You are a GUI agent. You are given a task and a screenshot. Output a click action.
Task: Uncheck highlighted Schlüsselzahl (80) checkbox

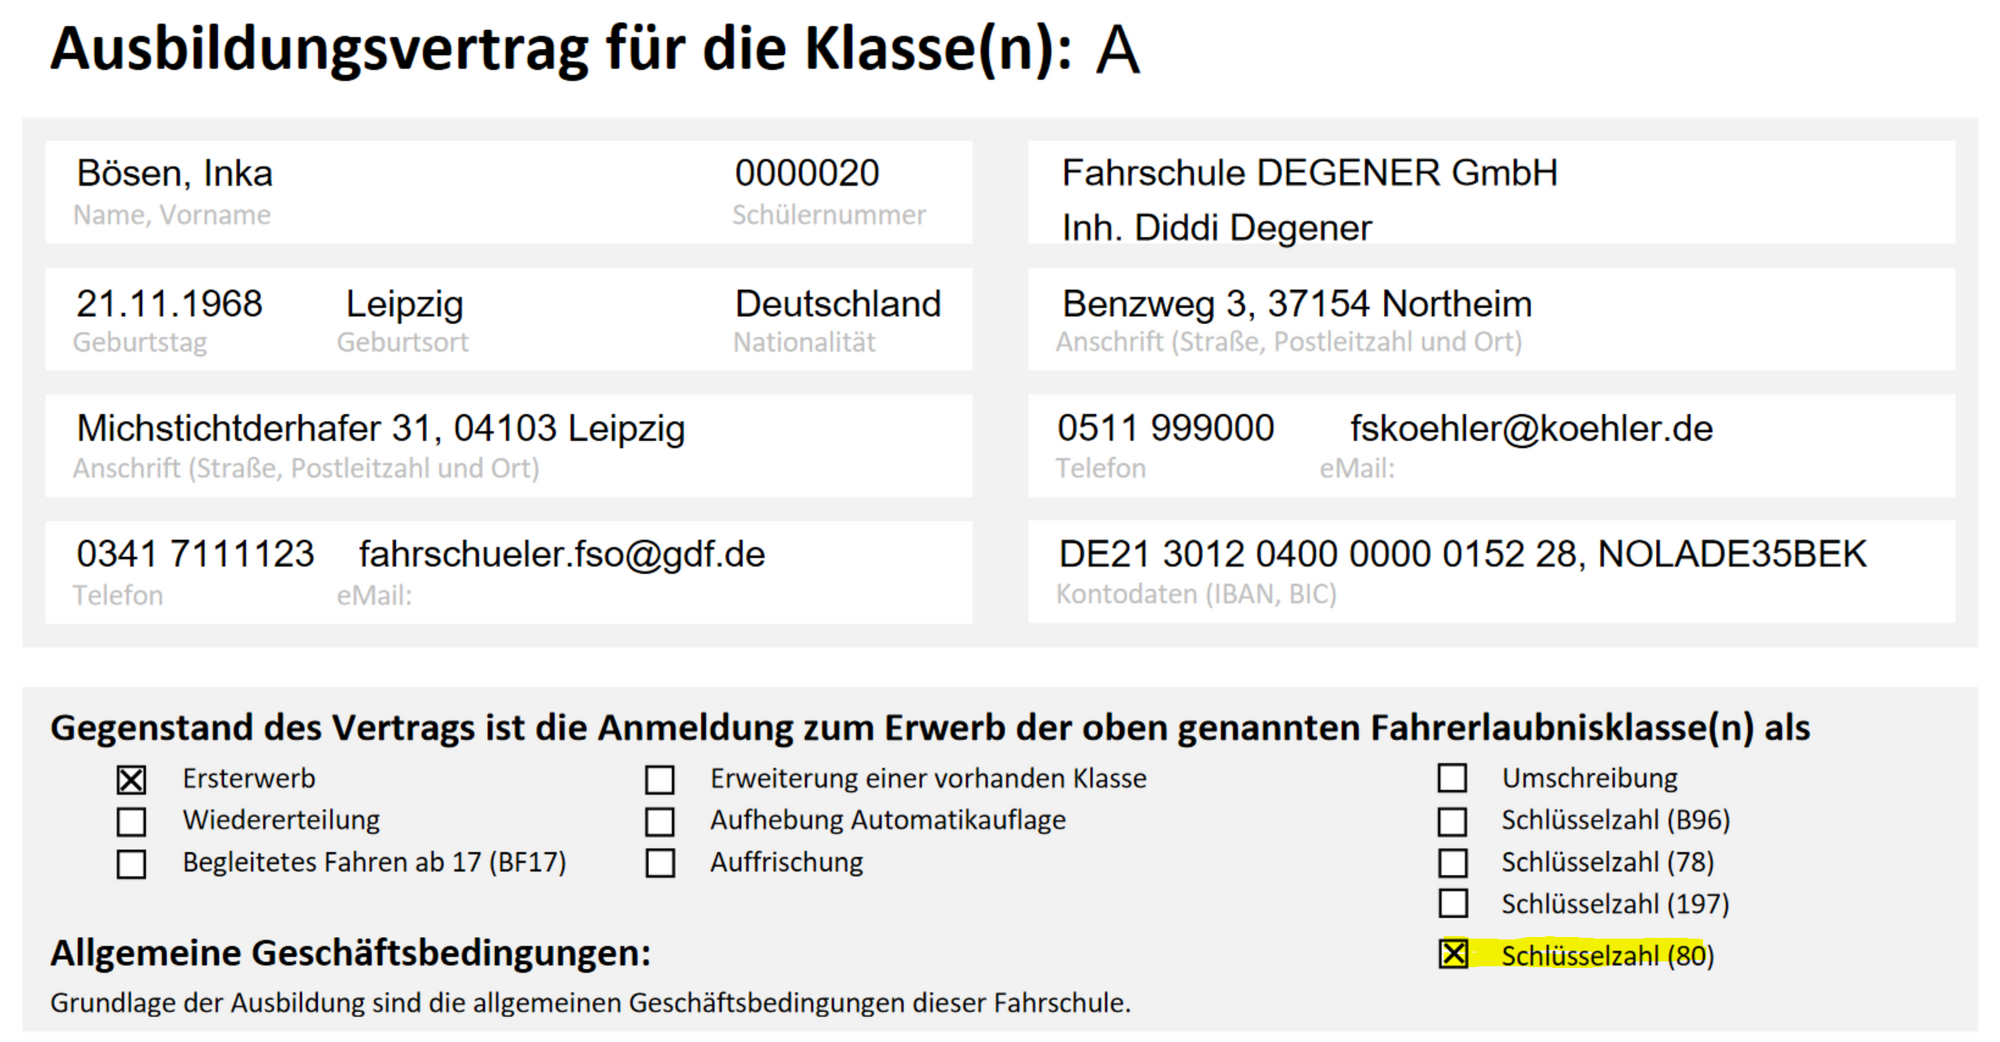pos(1453,954)
